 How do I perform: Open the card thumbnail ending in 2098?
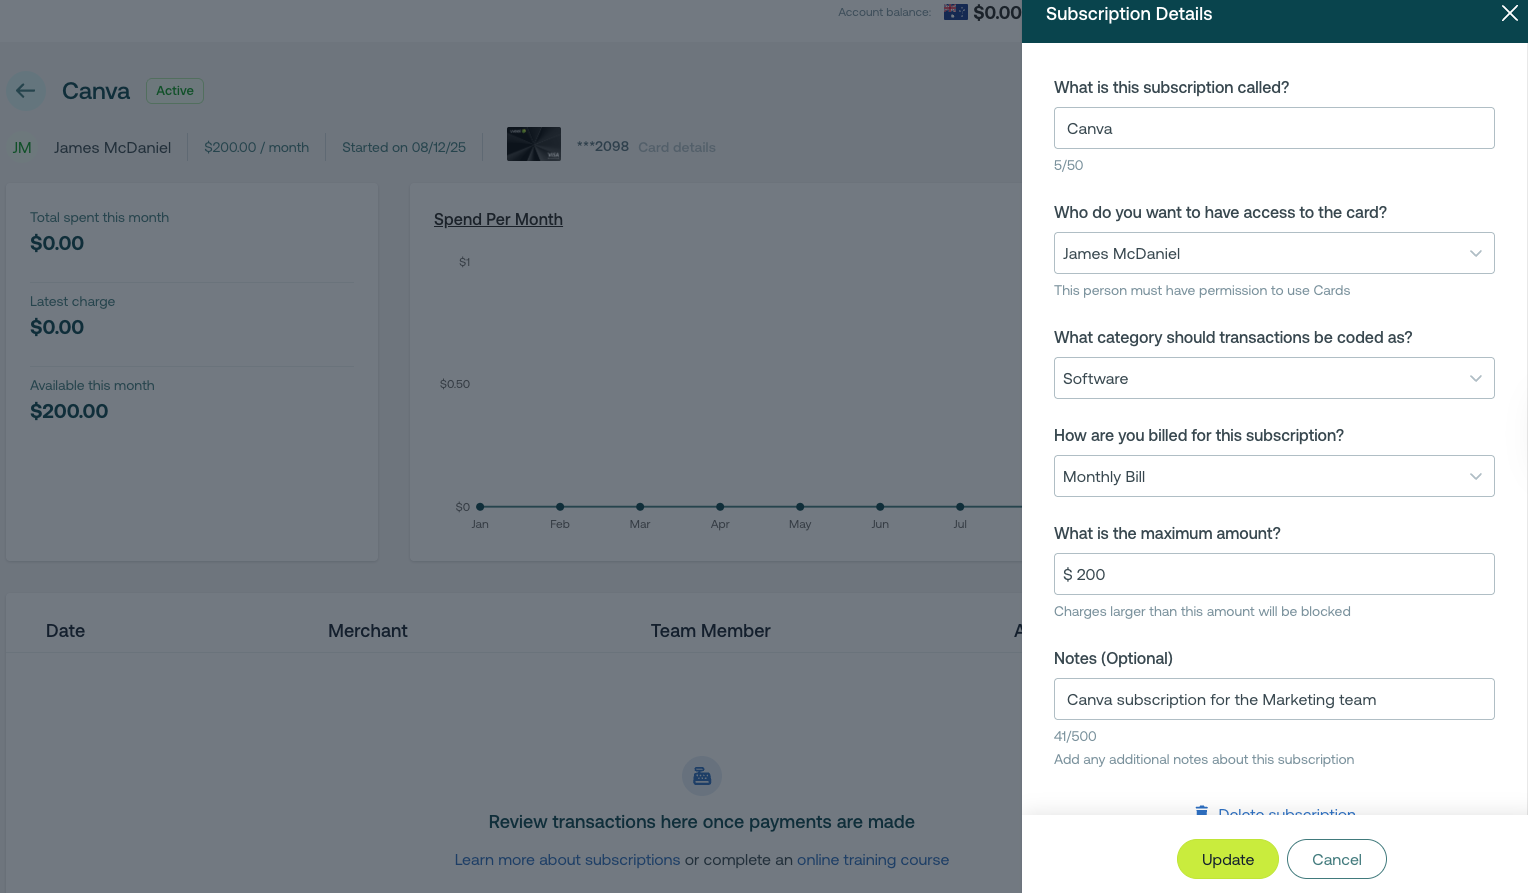click(534, 144)
